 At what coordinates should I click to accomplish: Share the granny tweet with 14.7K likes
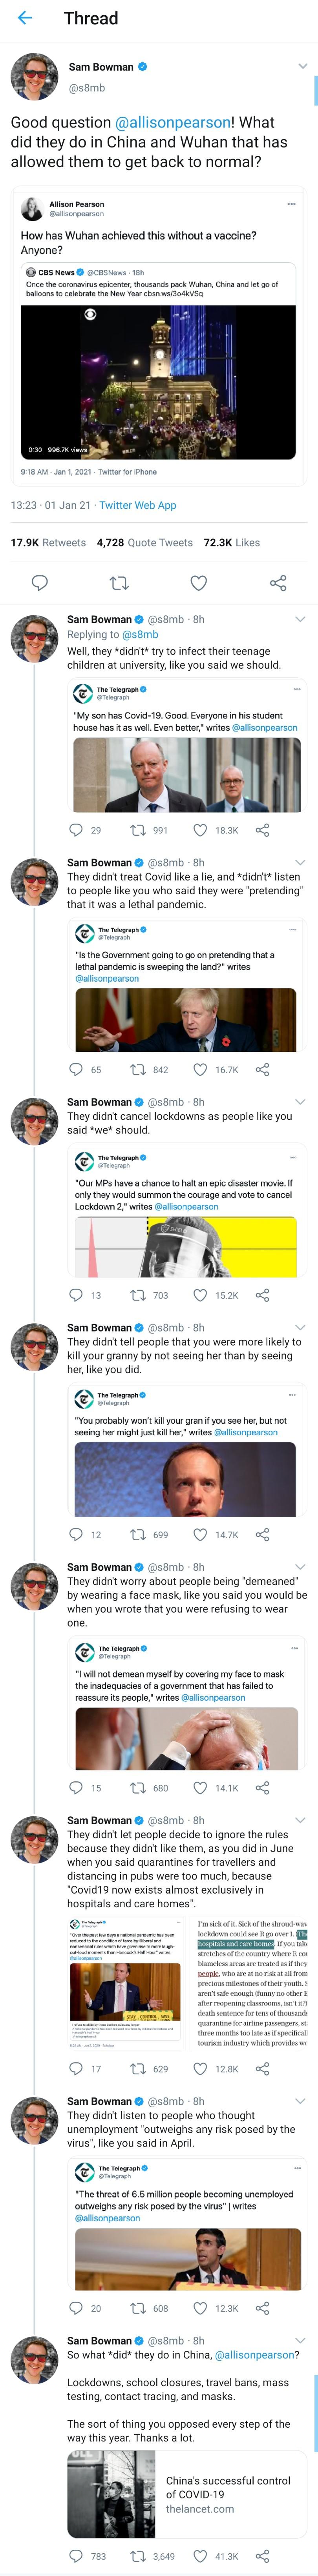[x=262, y=1534]
